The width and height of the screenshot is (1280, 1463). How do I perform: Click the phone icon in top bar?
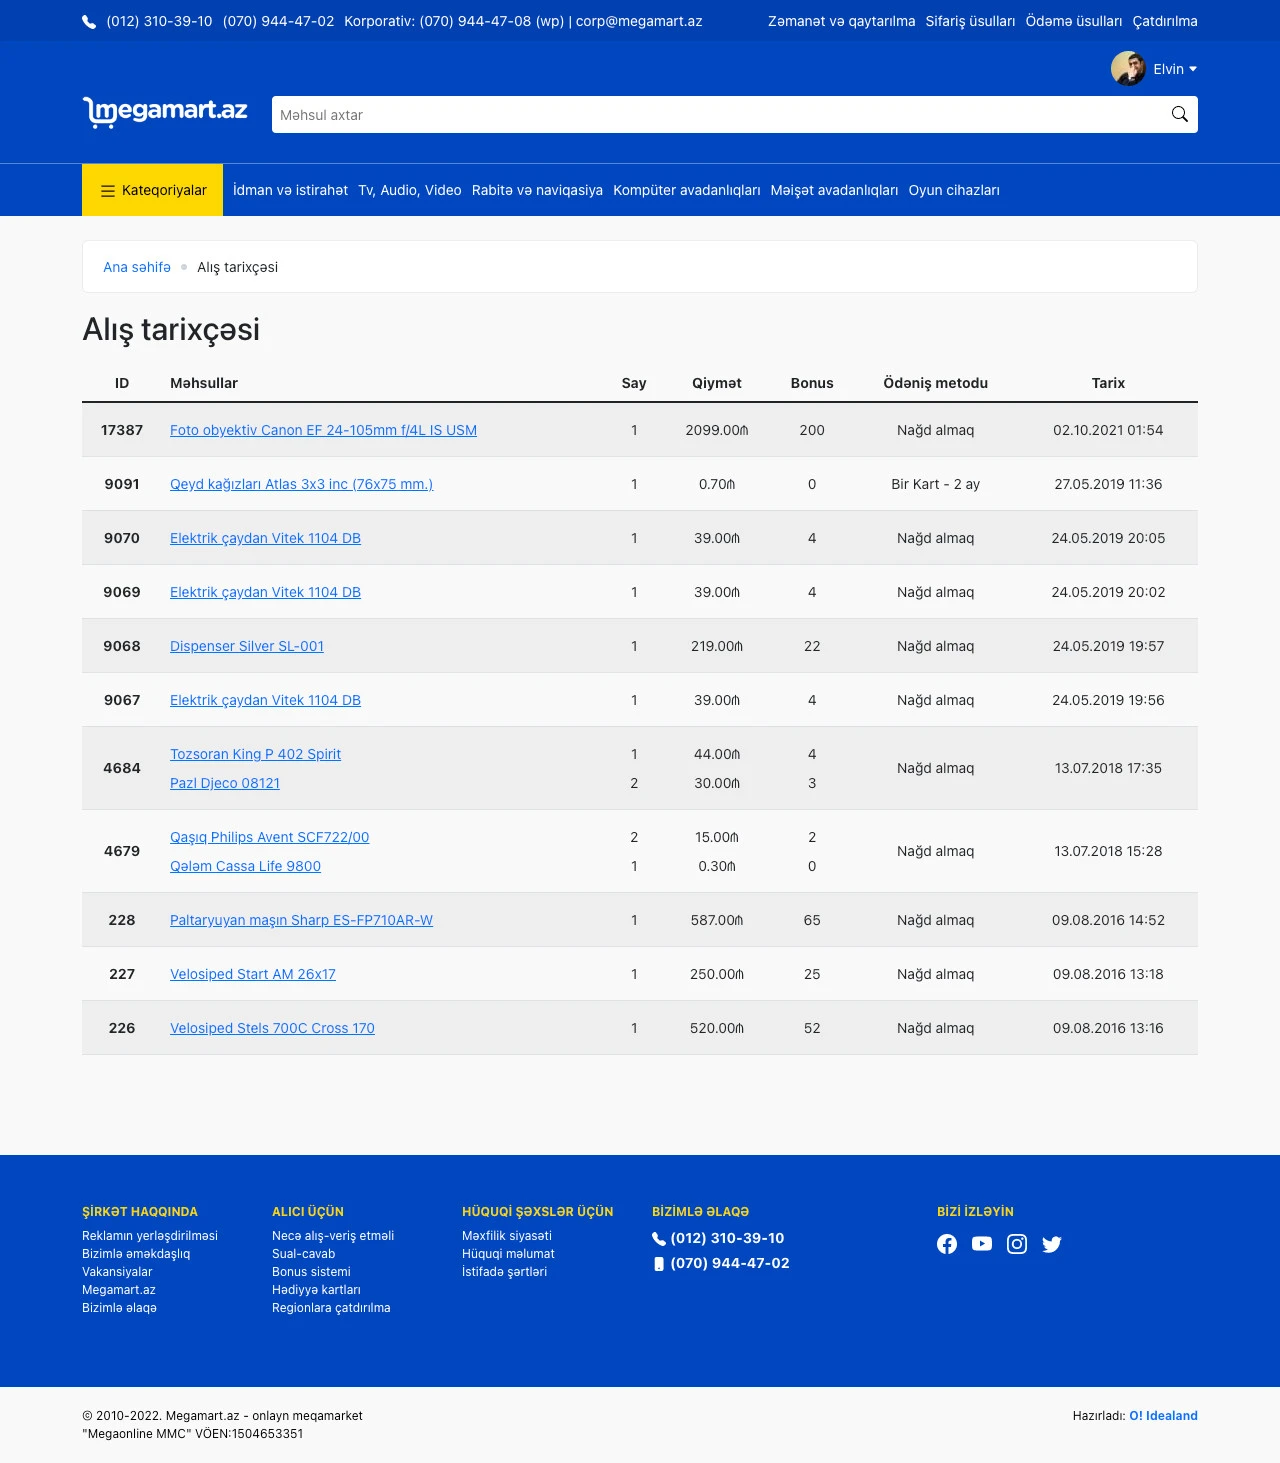89,22
